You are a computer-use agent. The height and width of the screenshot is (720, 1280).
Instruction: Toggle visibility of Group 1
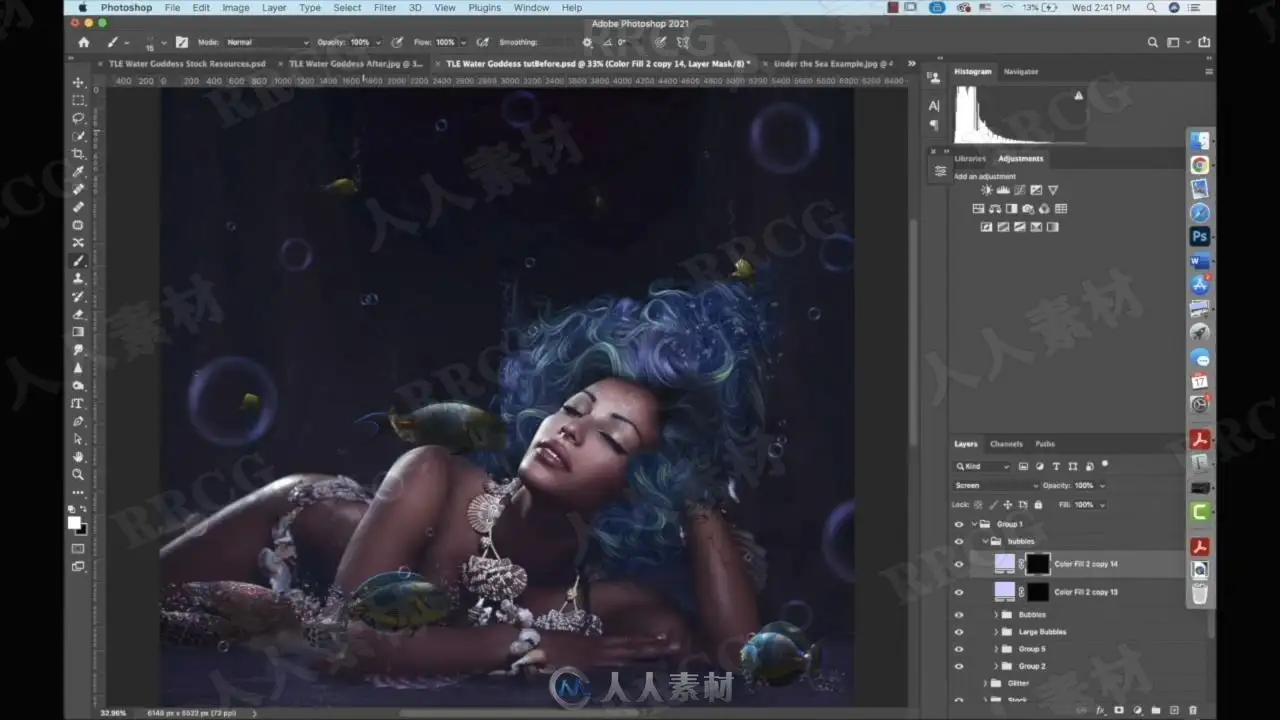click(x=959, y=524)
